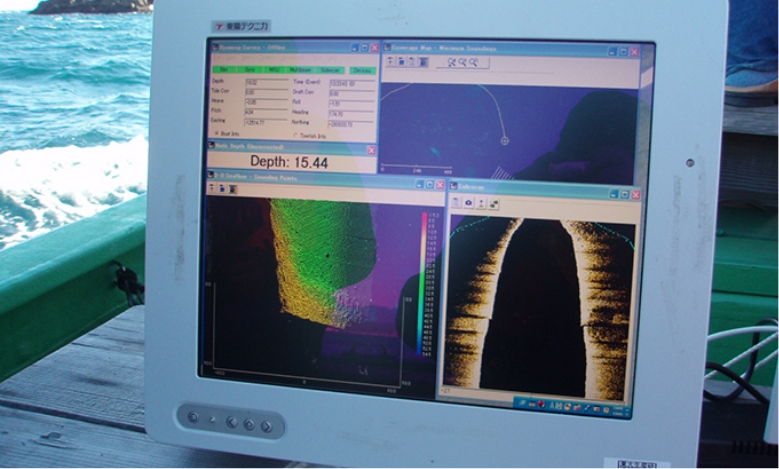The width and height of the screenshot is (779, 469).
Task: Click the sidescan waterfall image
Action: point(539,308)
